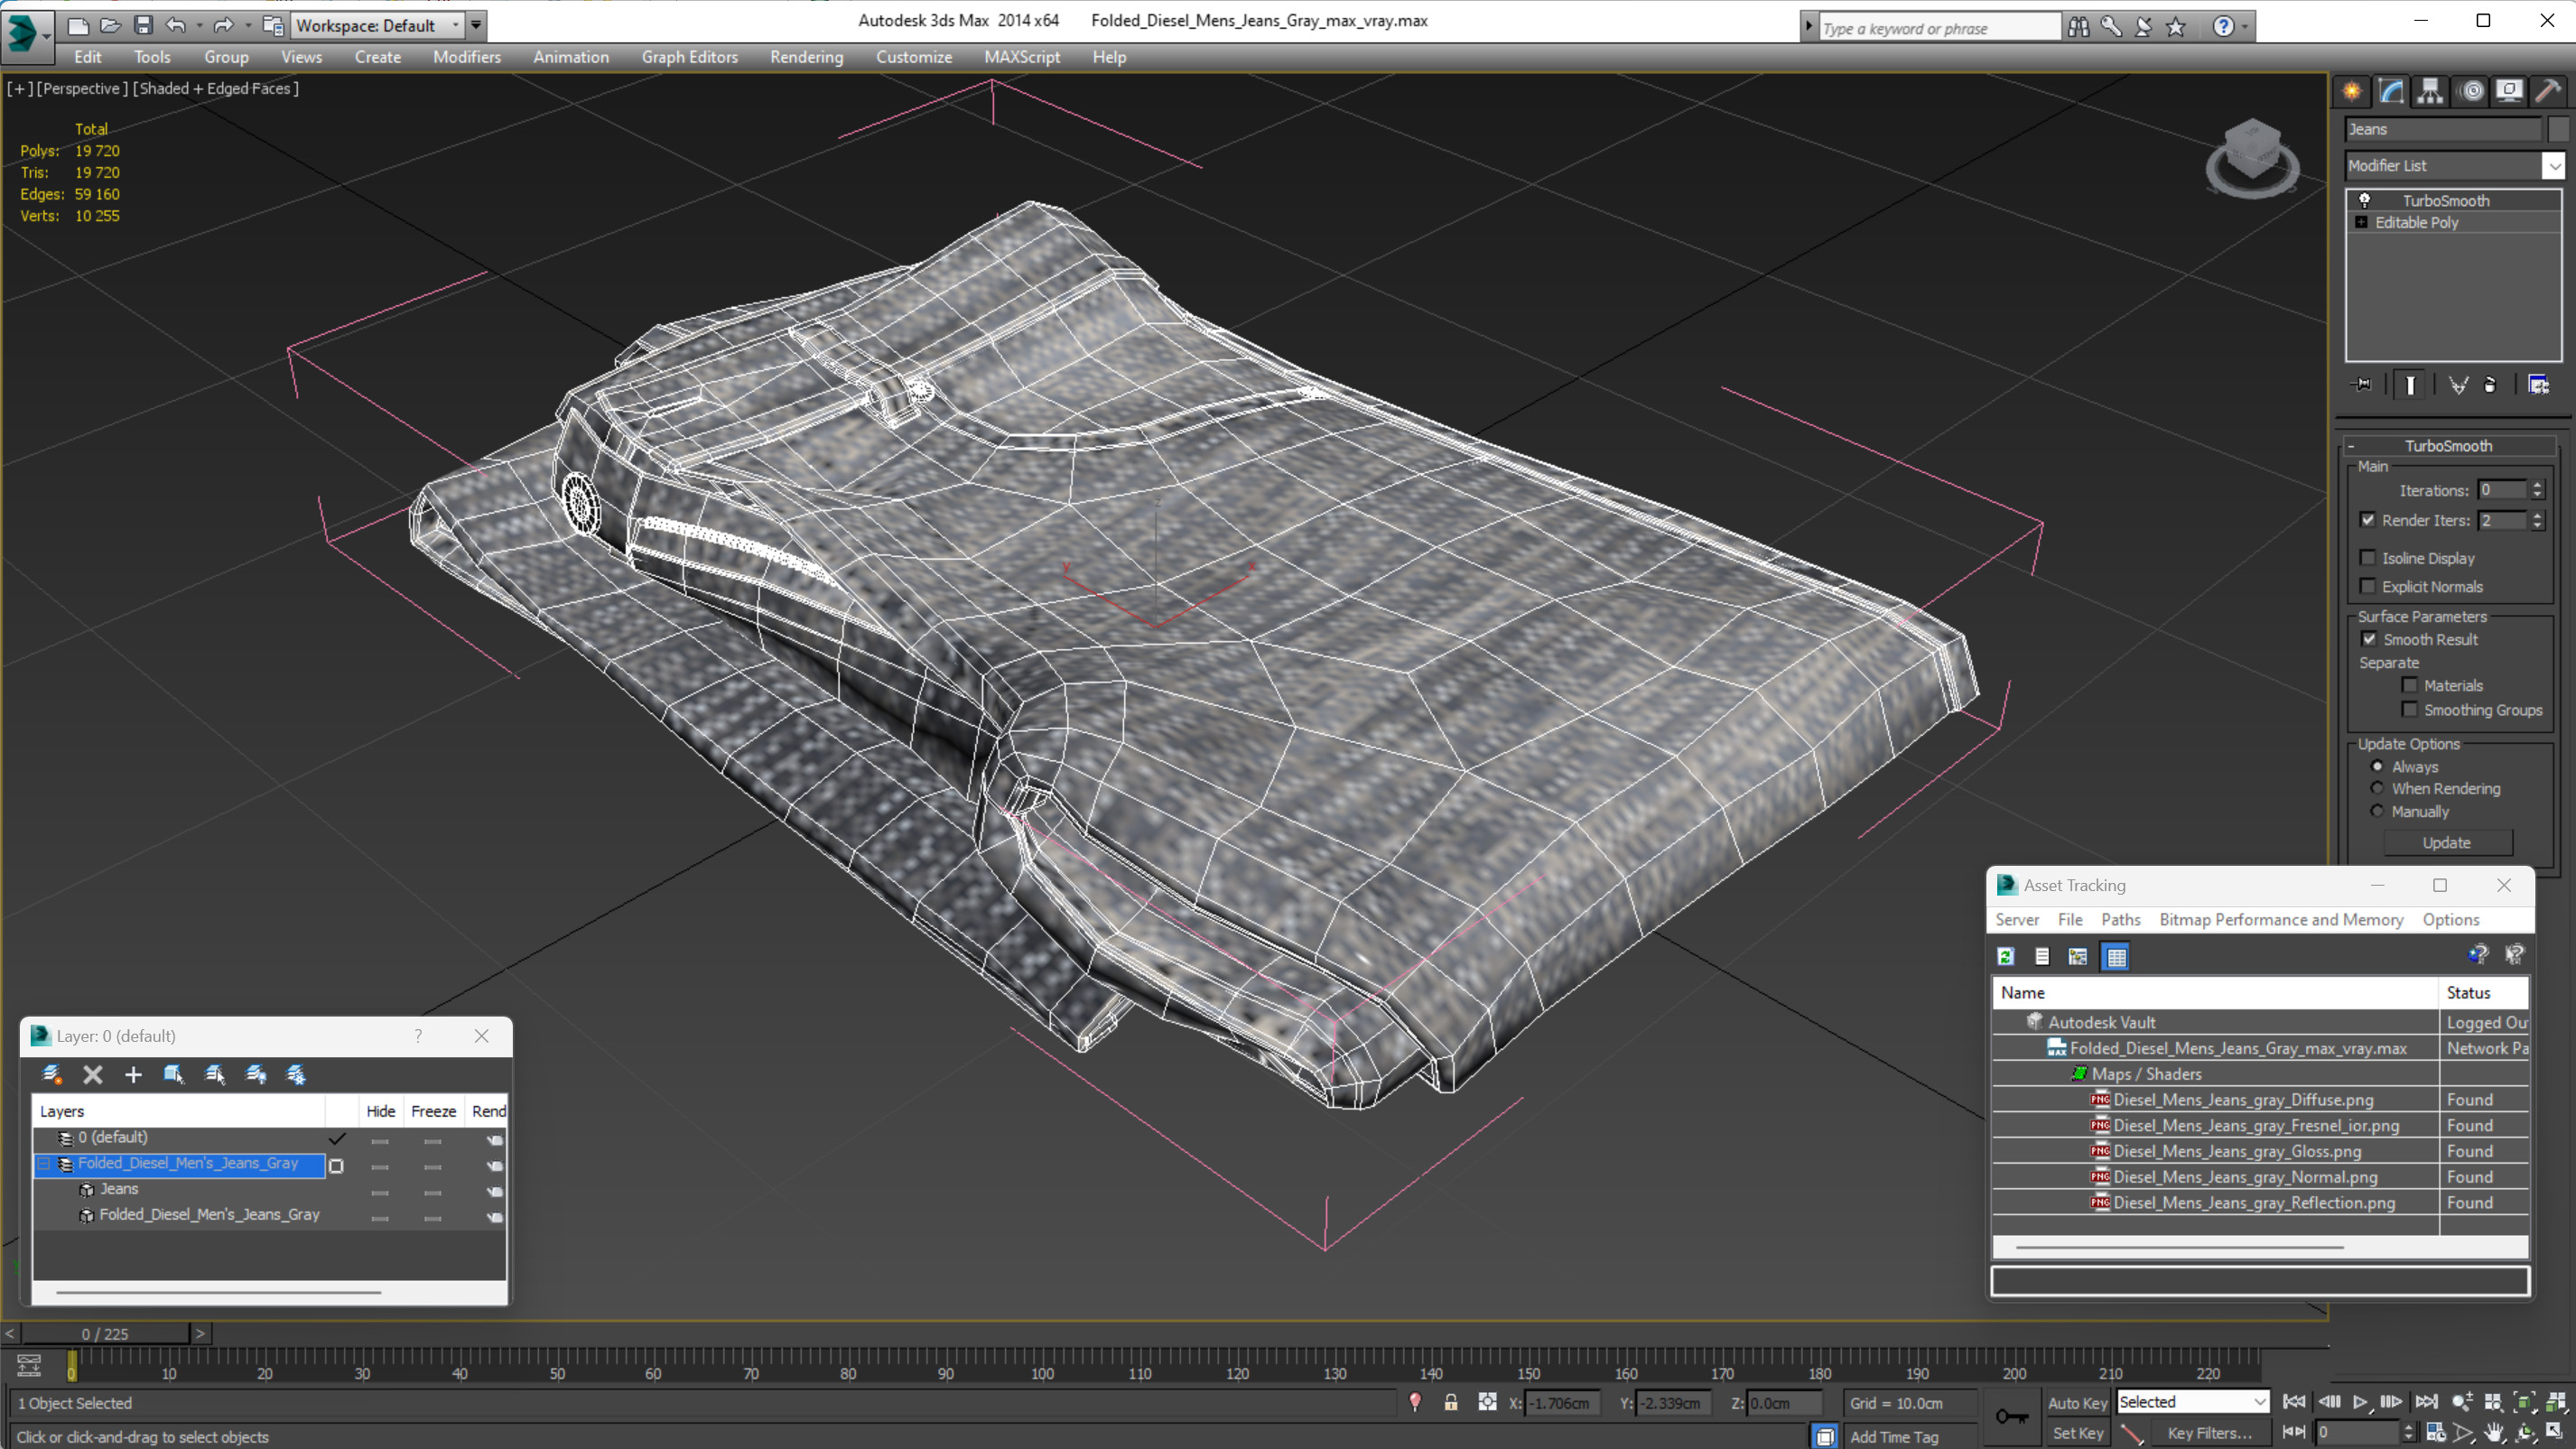2576x1449 pixels.
Task: Click the Create New Layer icon in Layer dialog
Action: [x=52, y=1074]
